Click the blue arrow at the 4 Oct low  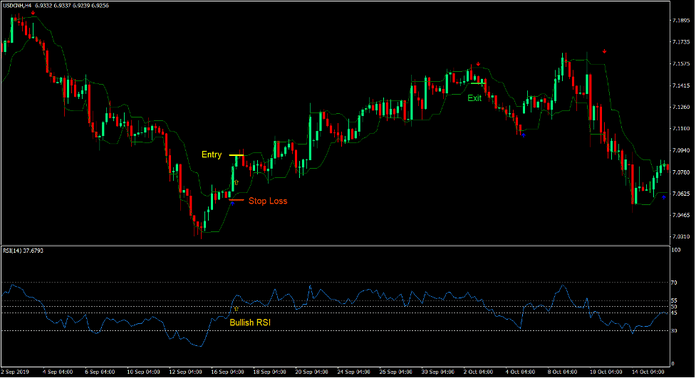pos(523,135)
